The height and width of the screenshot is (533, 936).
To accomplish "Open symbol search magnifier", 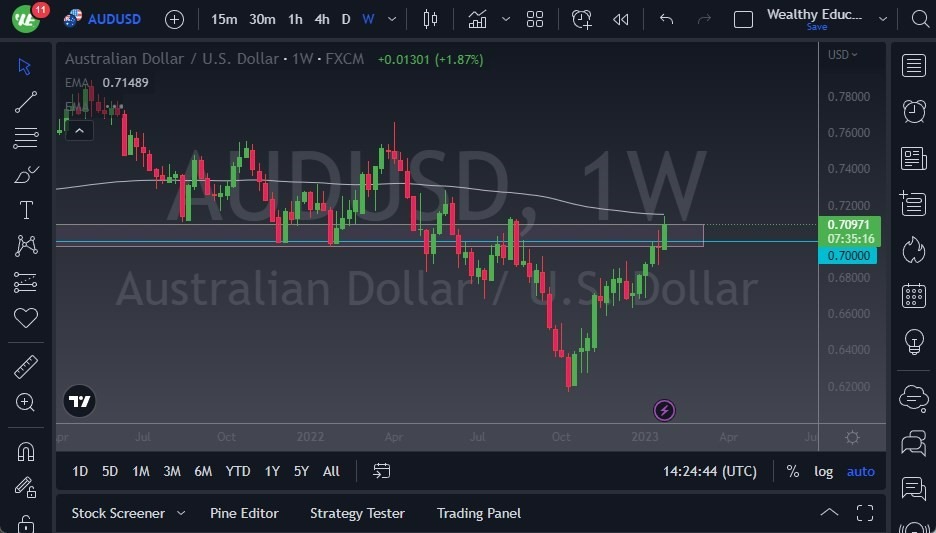I will tap(920, 19).
